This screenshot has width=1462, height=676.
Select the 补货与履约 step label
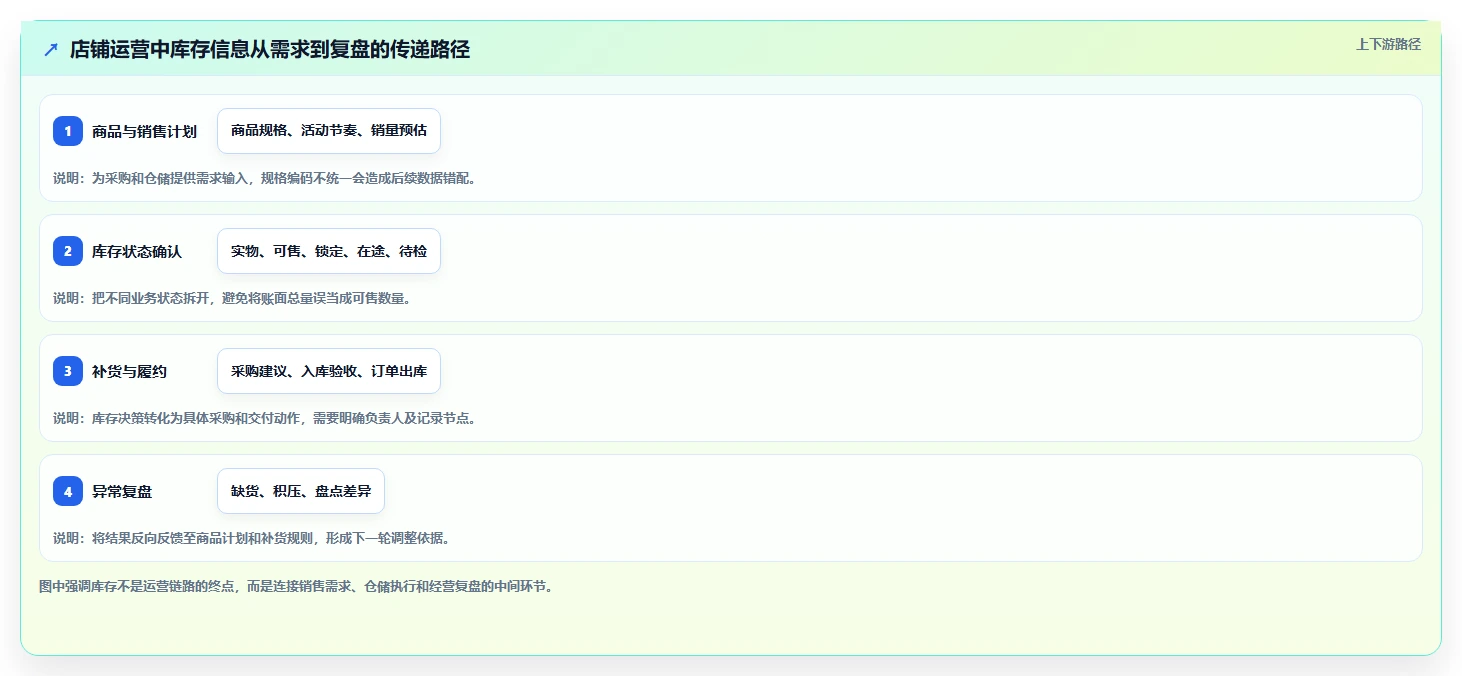coord(129,371)
